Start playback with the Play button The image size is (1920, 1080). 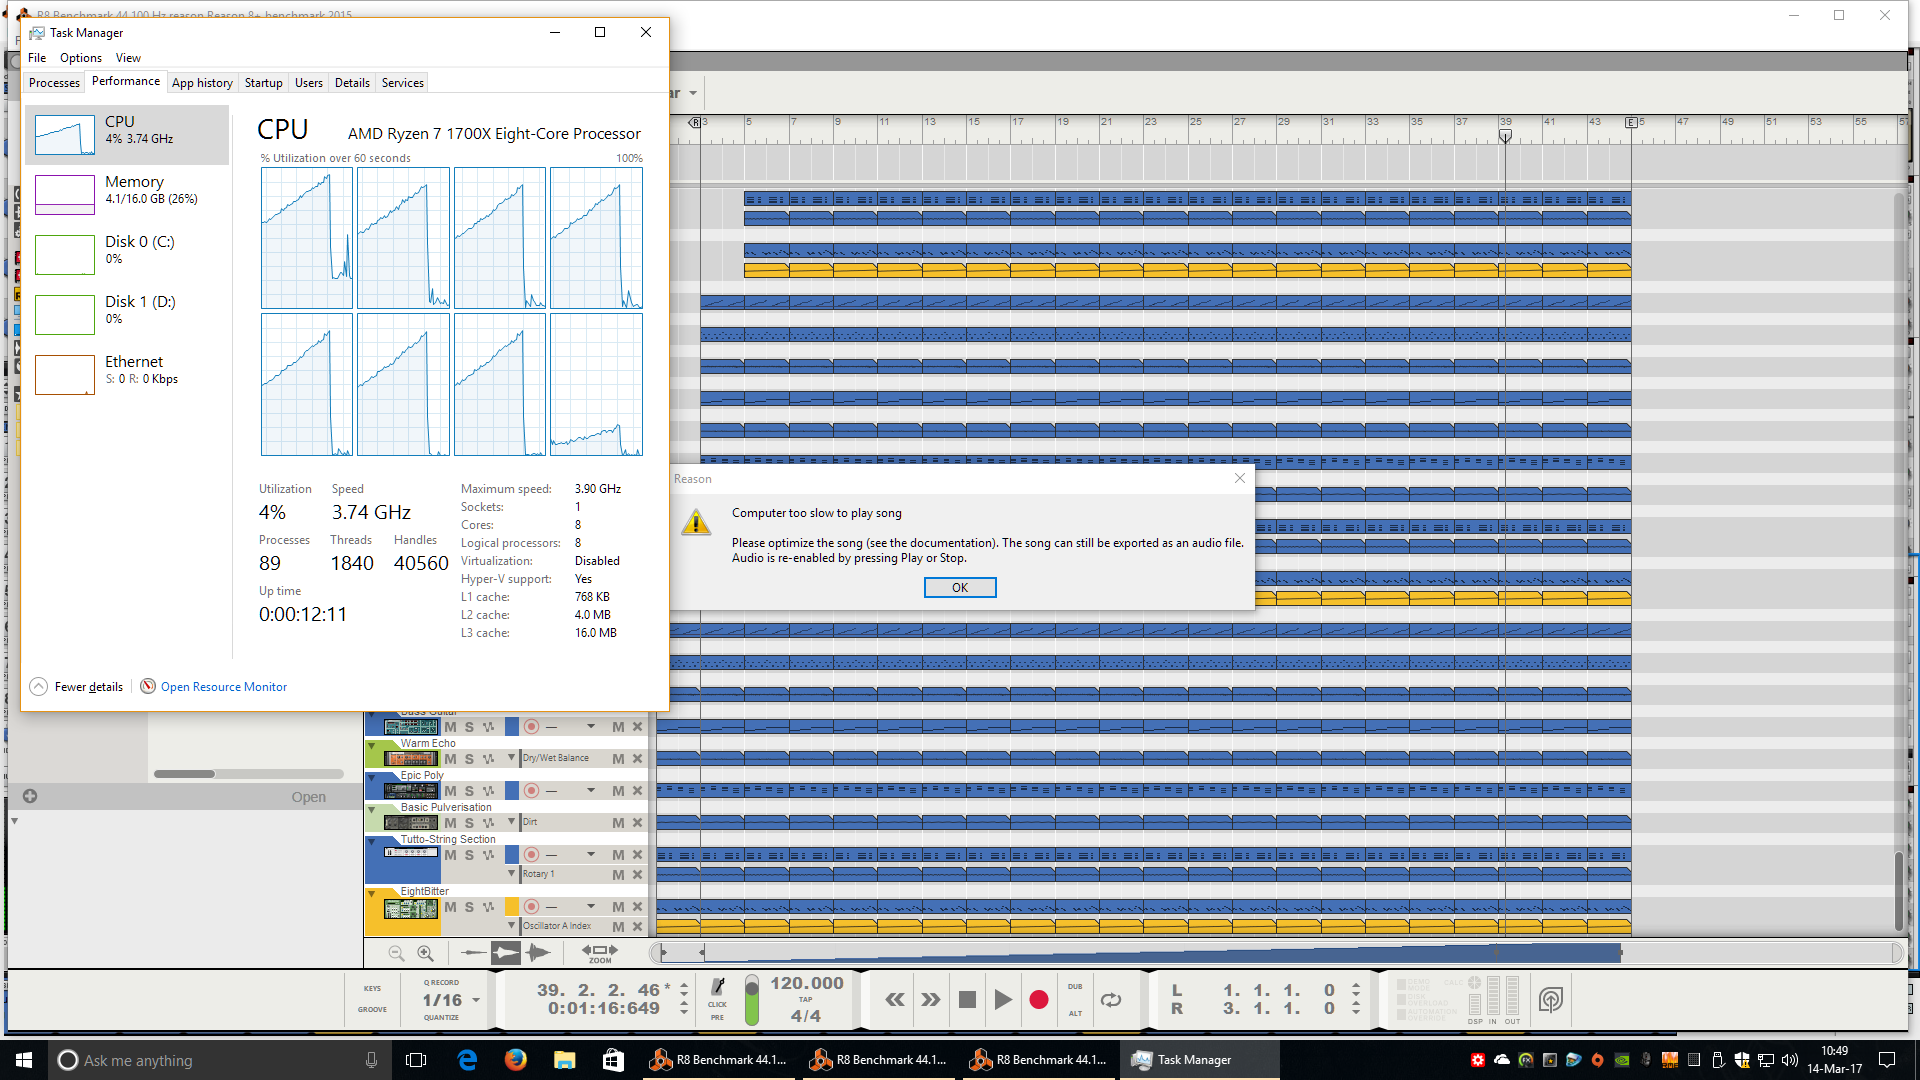[x=1003, y=999]
